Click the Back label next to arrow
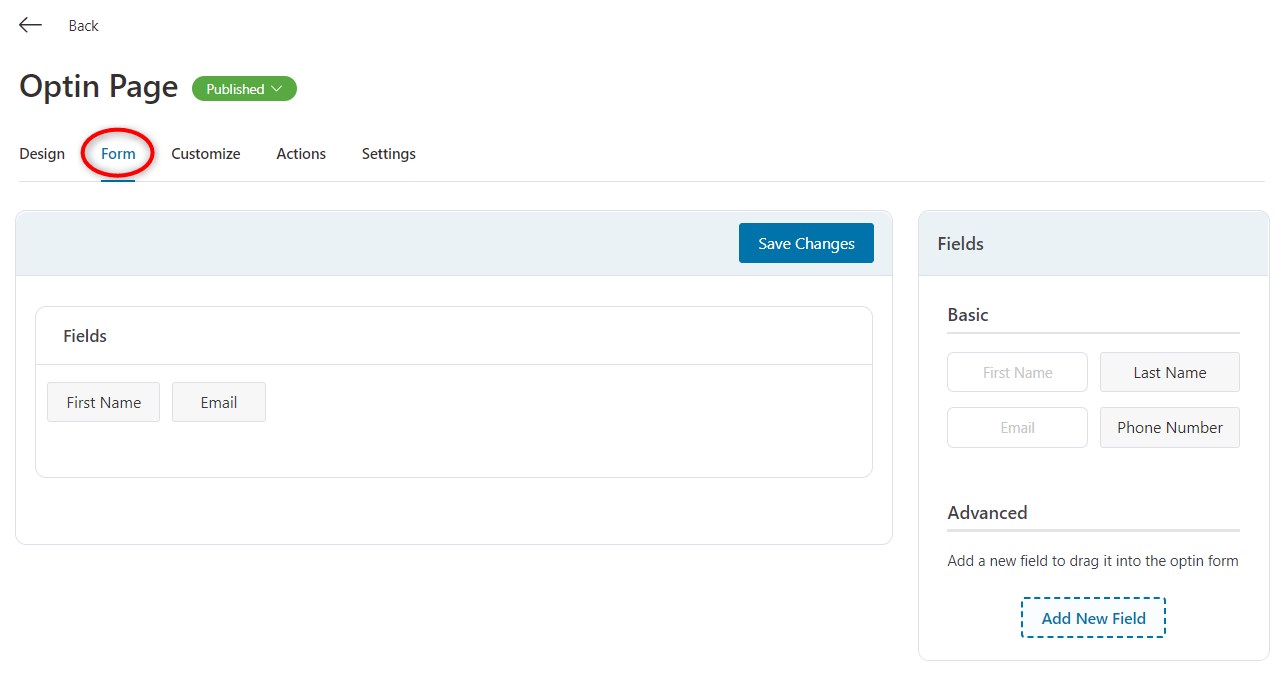 (x=83, y=25)
